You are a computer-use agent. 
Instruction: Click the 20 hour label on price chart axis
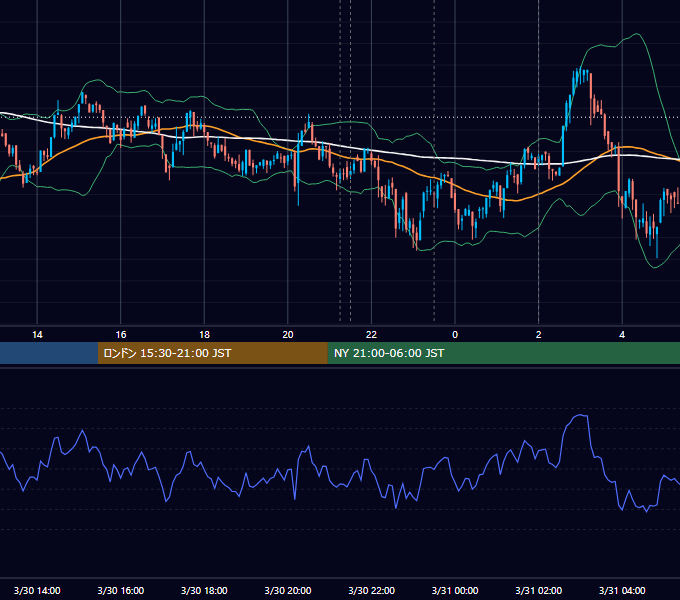point(288,335)
